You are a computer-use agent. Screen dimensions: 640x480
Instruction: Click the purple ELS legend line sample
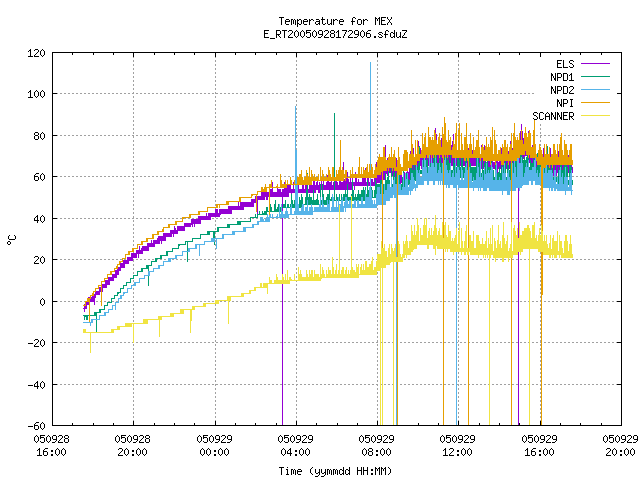595,64
